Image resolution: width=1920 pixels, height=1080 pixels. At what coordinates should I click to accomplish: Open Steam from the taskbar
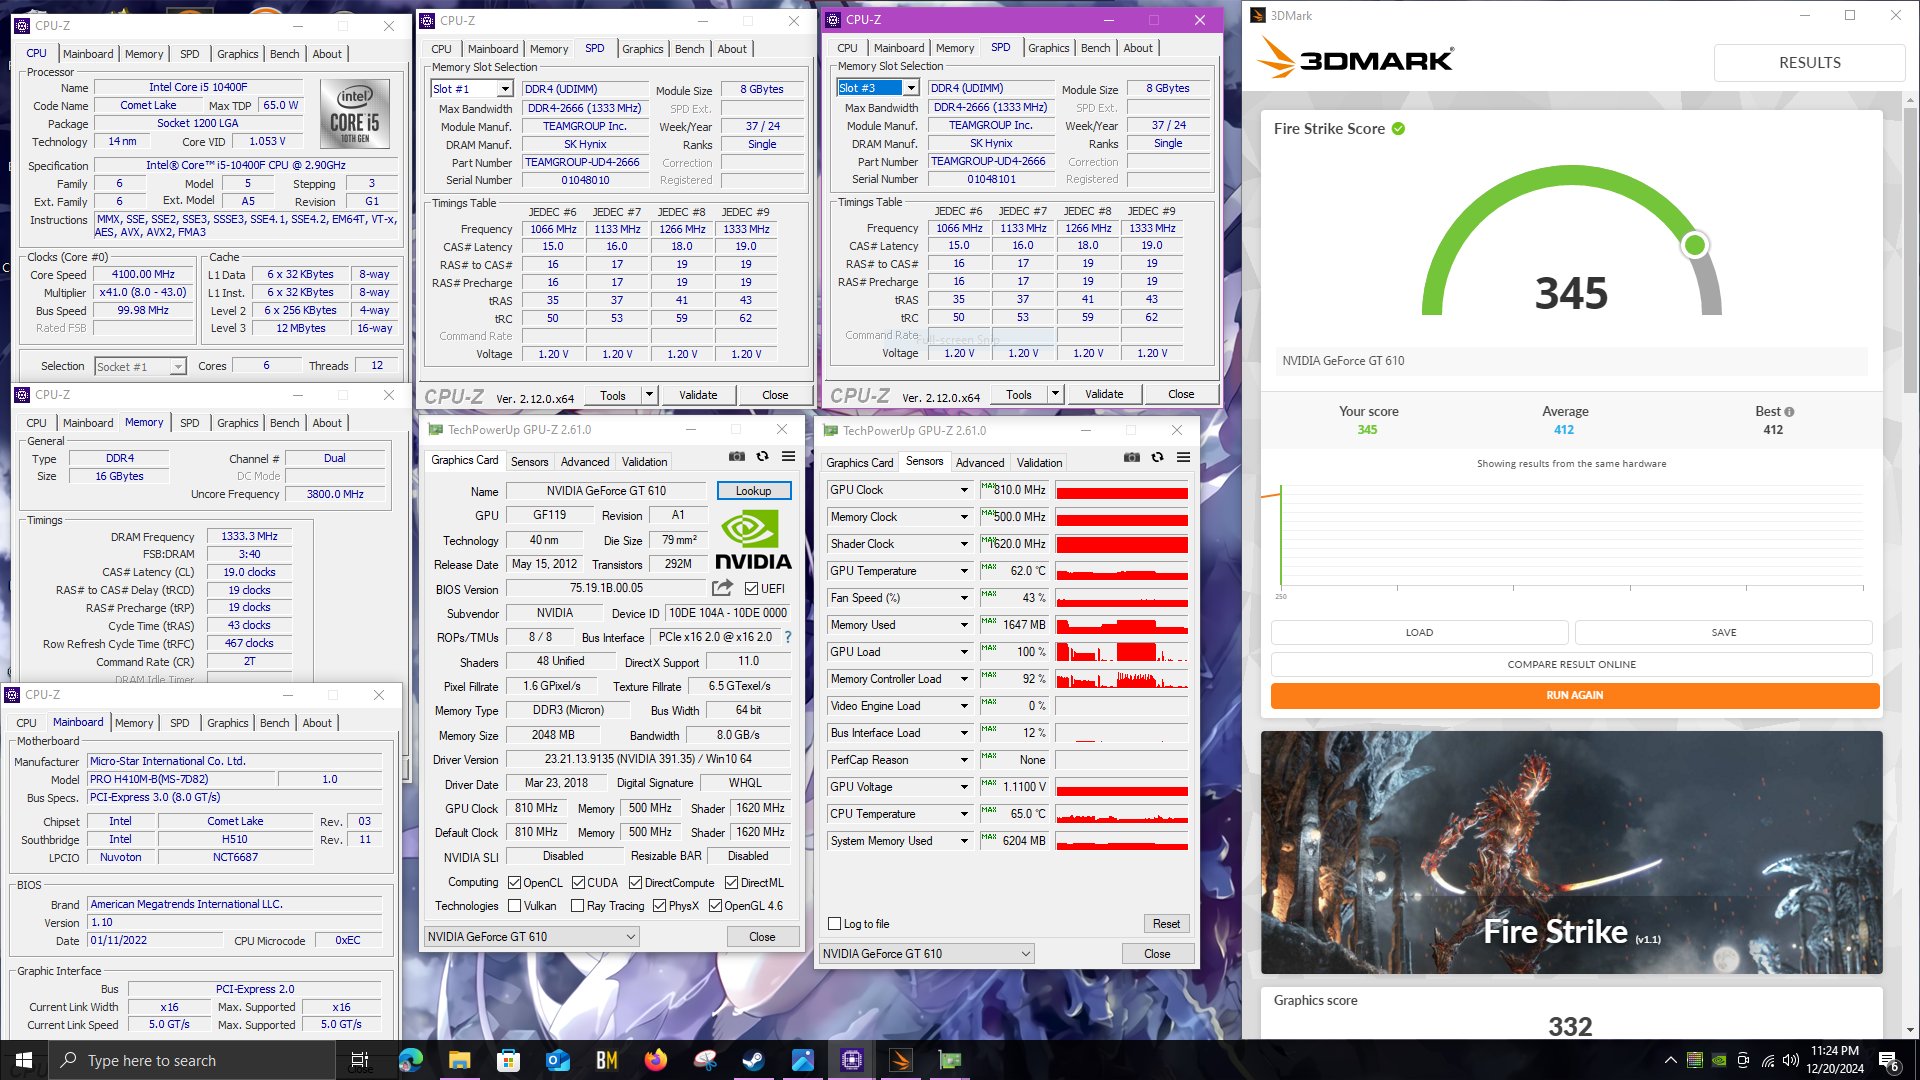point(753,1060)
